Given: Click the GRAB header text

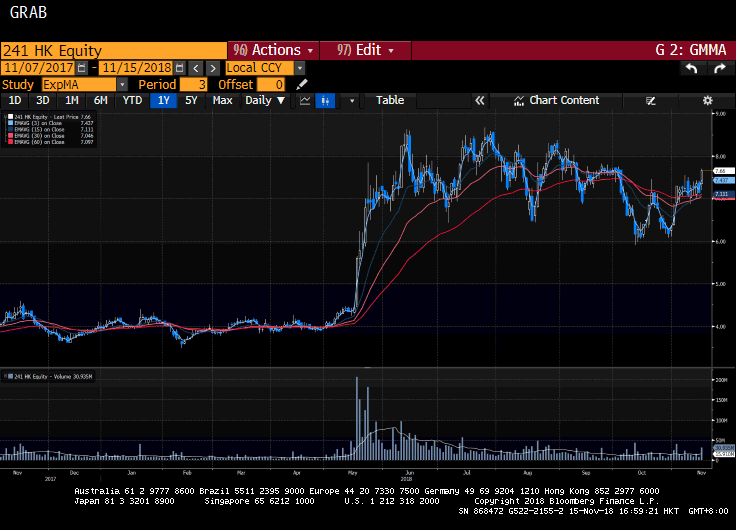Looking at the screenshot, I should click(28, 13).
